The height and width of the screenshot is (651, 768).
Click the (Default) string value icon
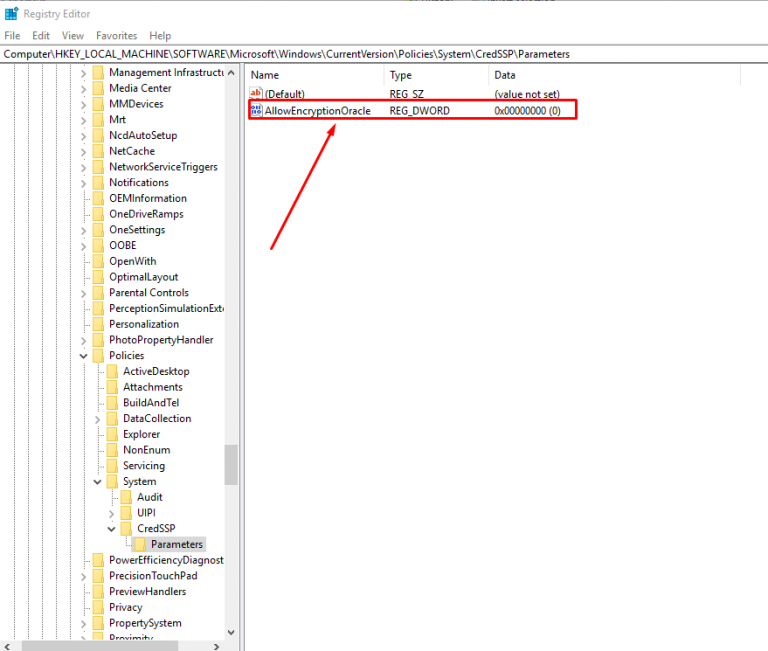pos(256,93)
